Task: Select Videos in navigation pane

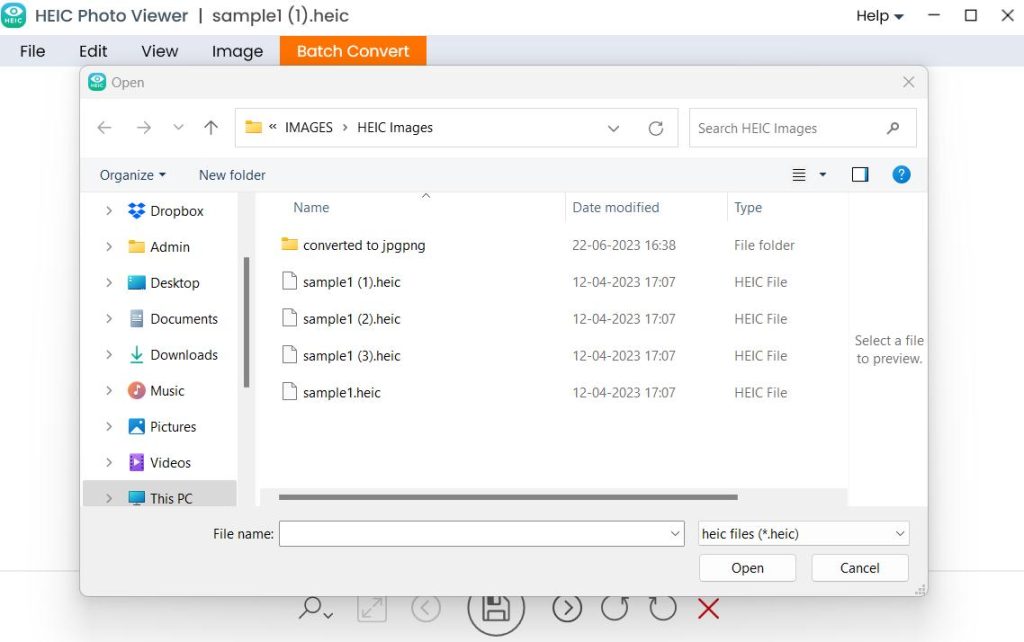Action: [170, 462]
